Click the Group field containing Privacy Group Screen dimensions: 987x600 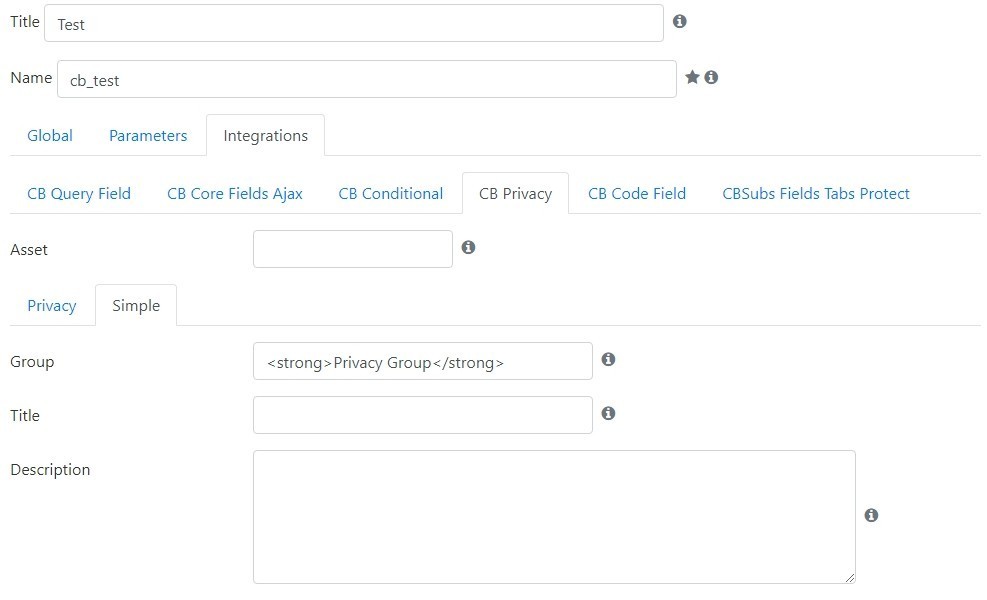(x=422, y=361)
